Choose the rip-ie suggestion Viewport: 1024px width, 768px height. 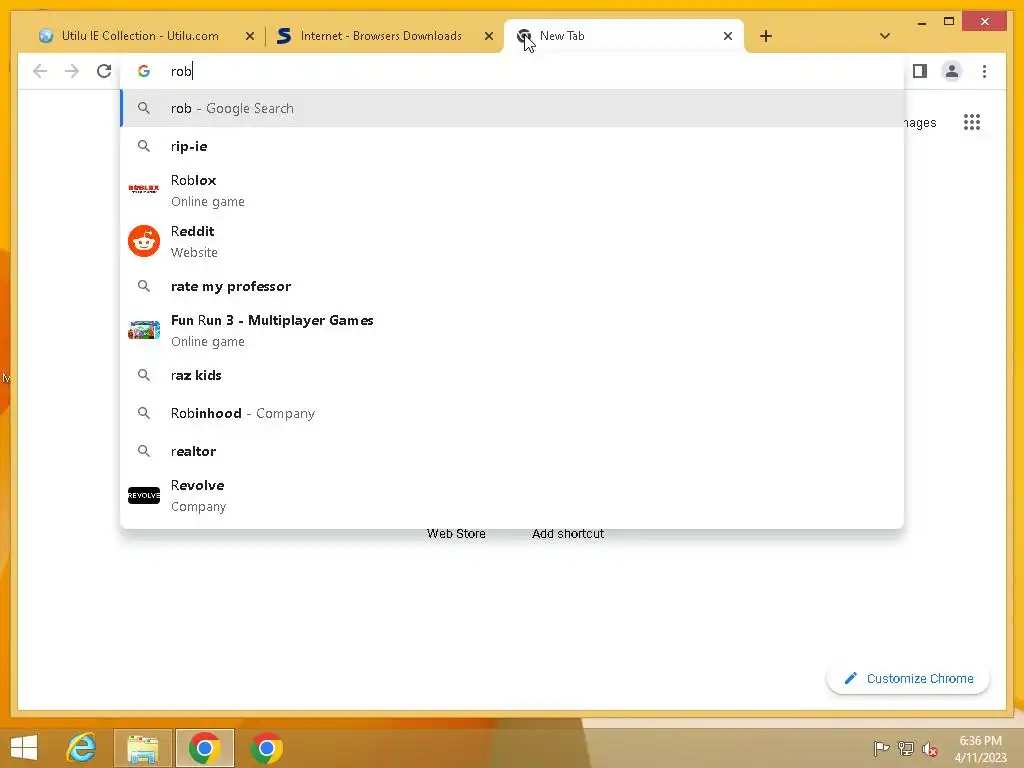click(513, 146)
